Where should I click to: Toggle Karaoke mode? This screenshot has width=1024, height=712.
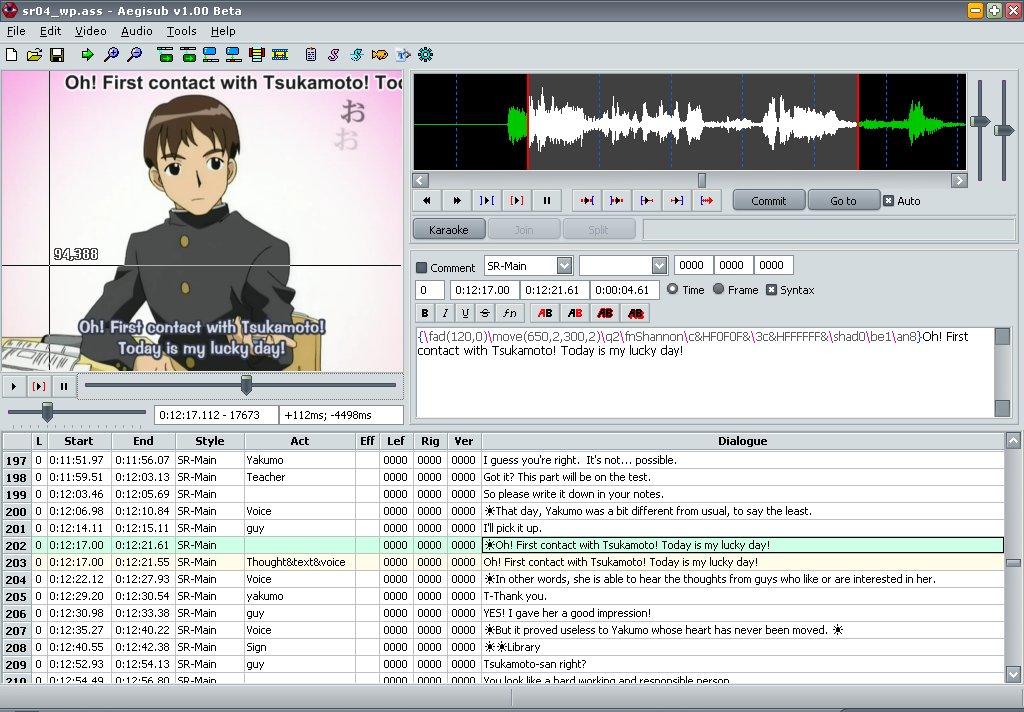point(449,229)
